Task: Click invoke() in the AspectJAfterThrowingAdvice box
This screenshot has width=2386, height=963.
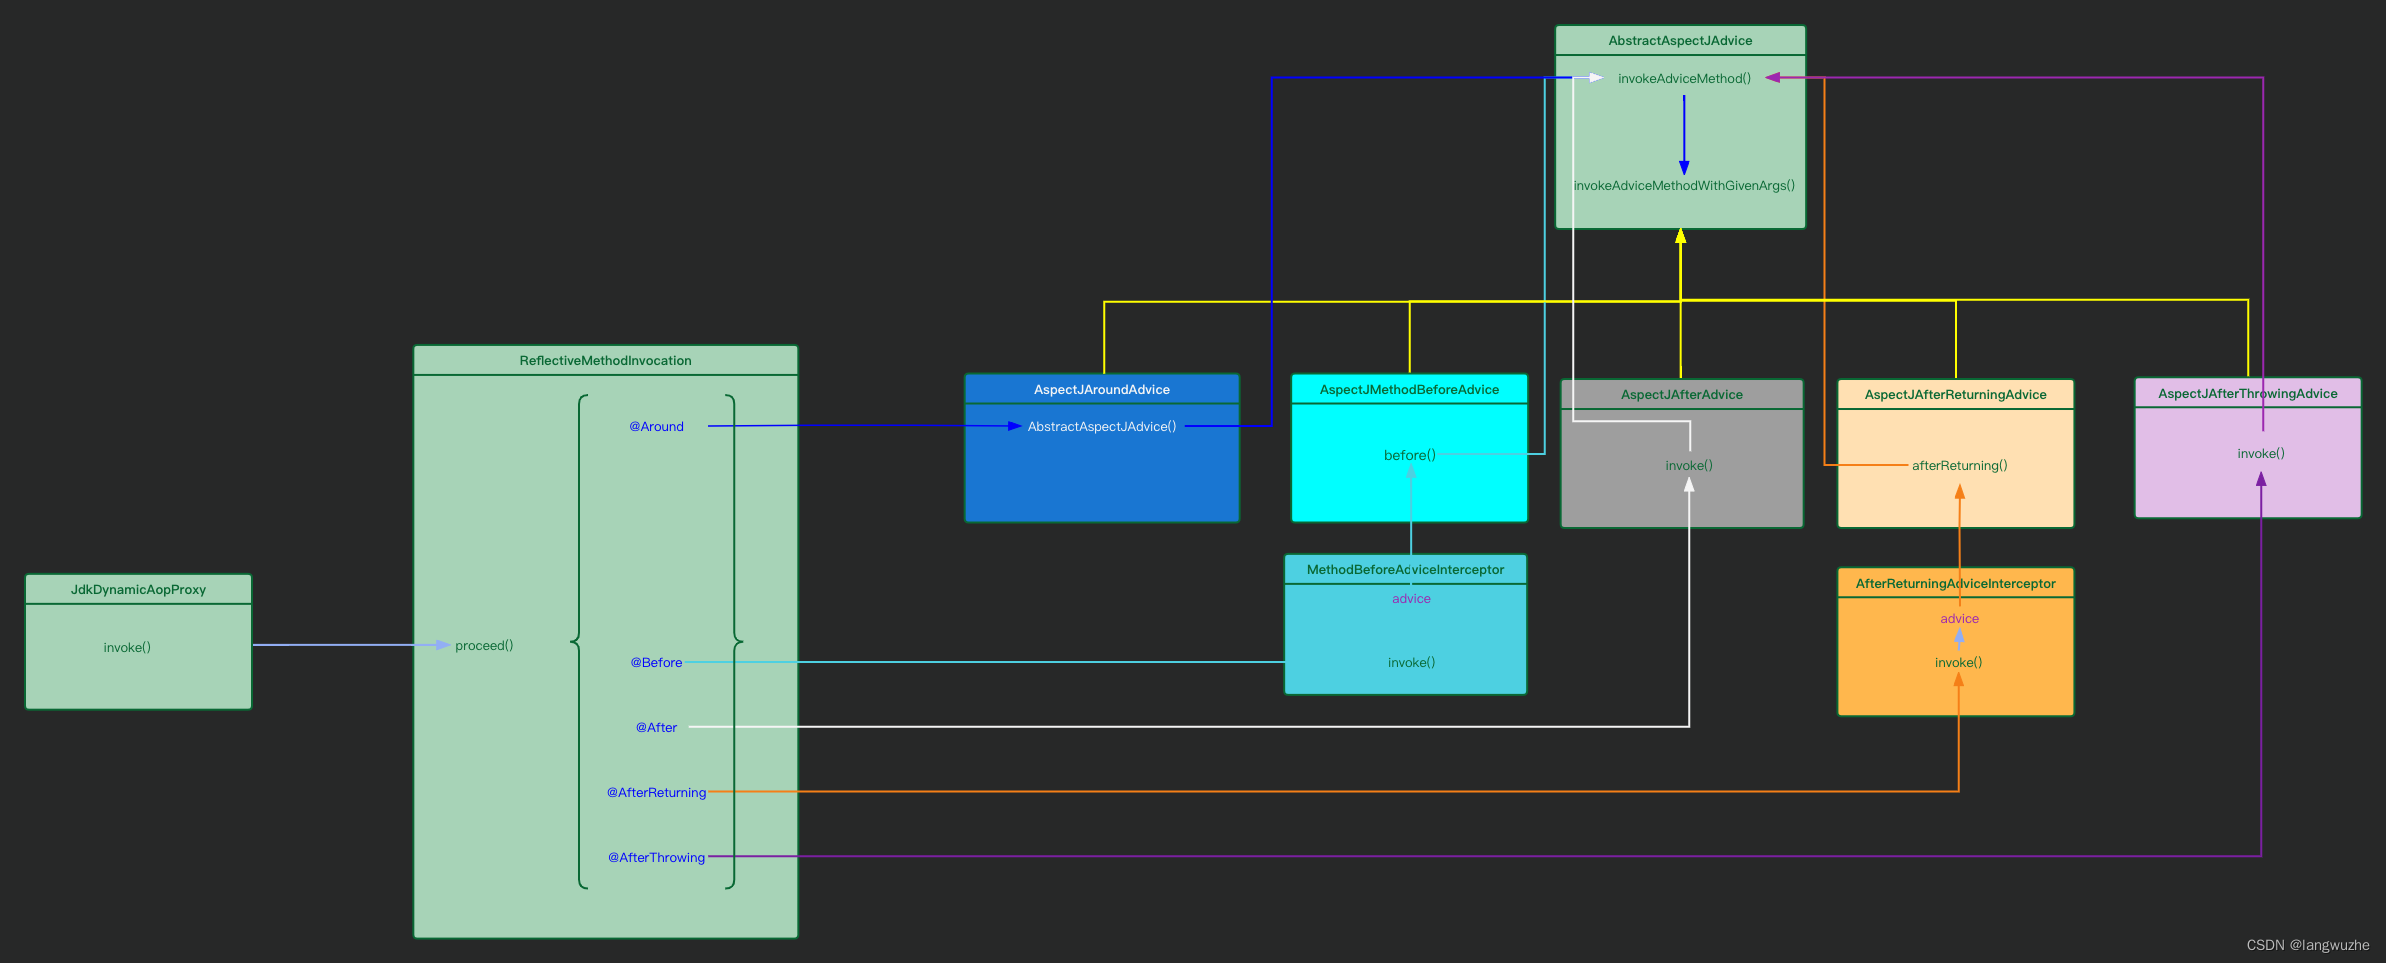Action: (2260, 453)
